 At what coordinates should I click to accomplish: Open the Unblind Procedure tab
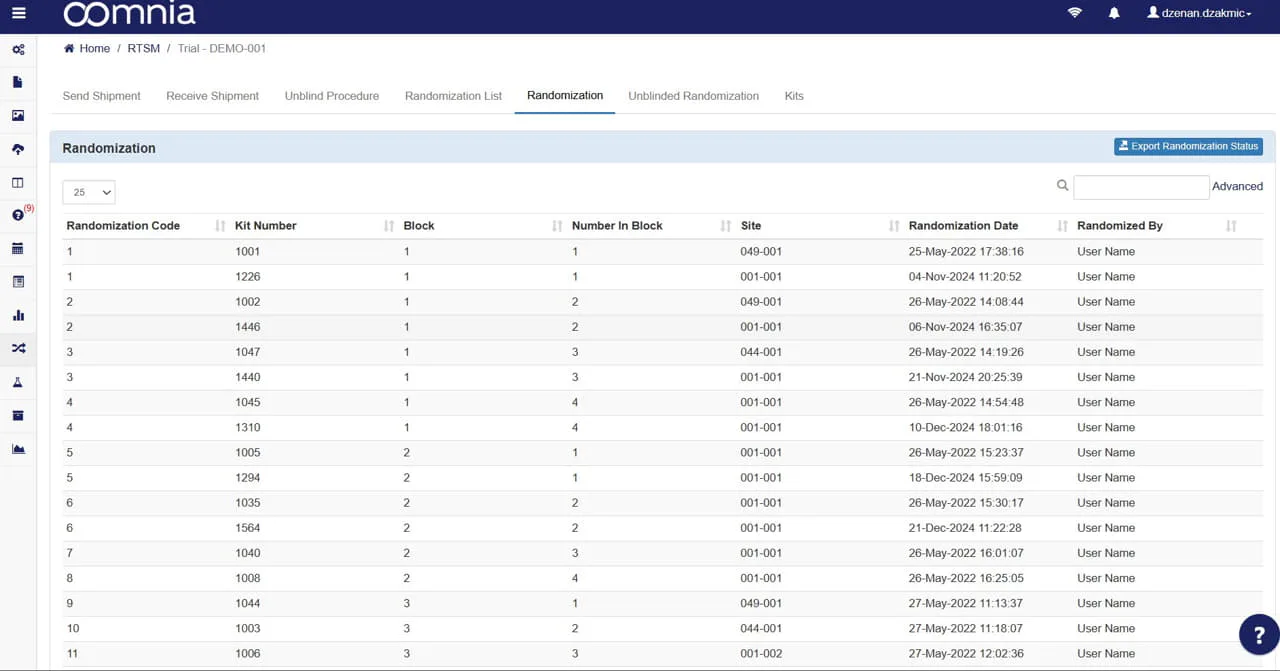coord(332,96)
